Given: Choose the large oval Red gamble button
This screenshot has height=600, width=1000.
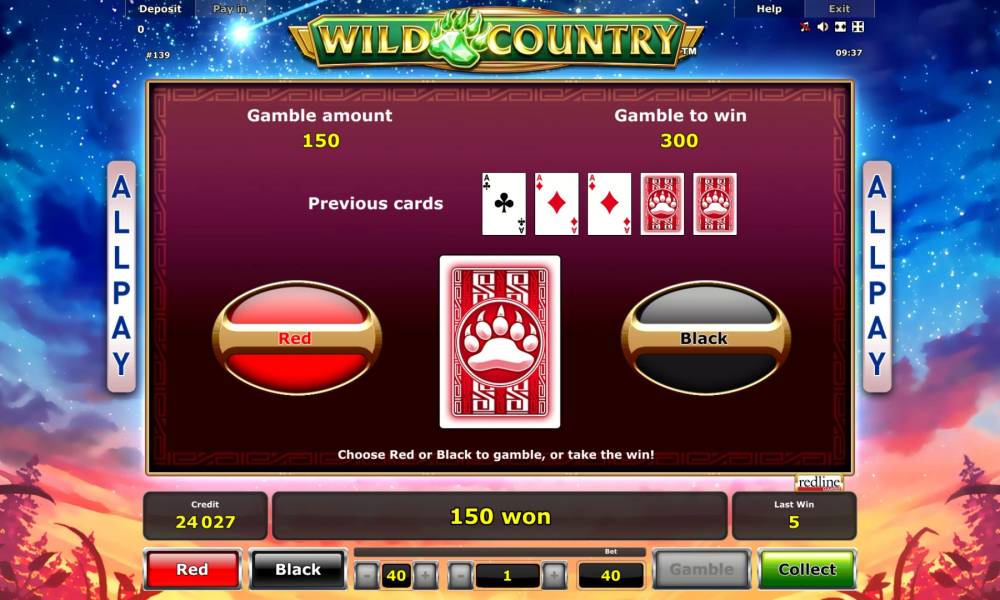Looking at the screenshot, I should [x=297, y=338].
